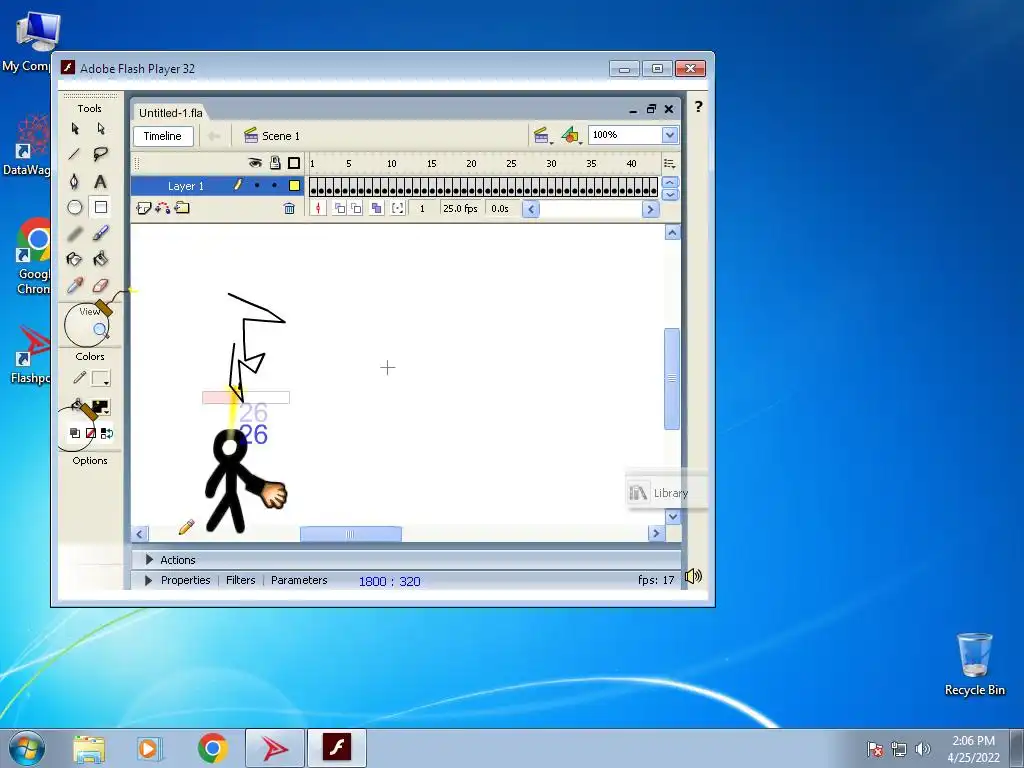The width and height of the screenshot is (1024, 768).
Task: Insert a layer folder
Action: coord(182,208)
